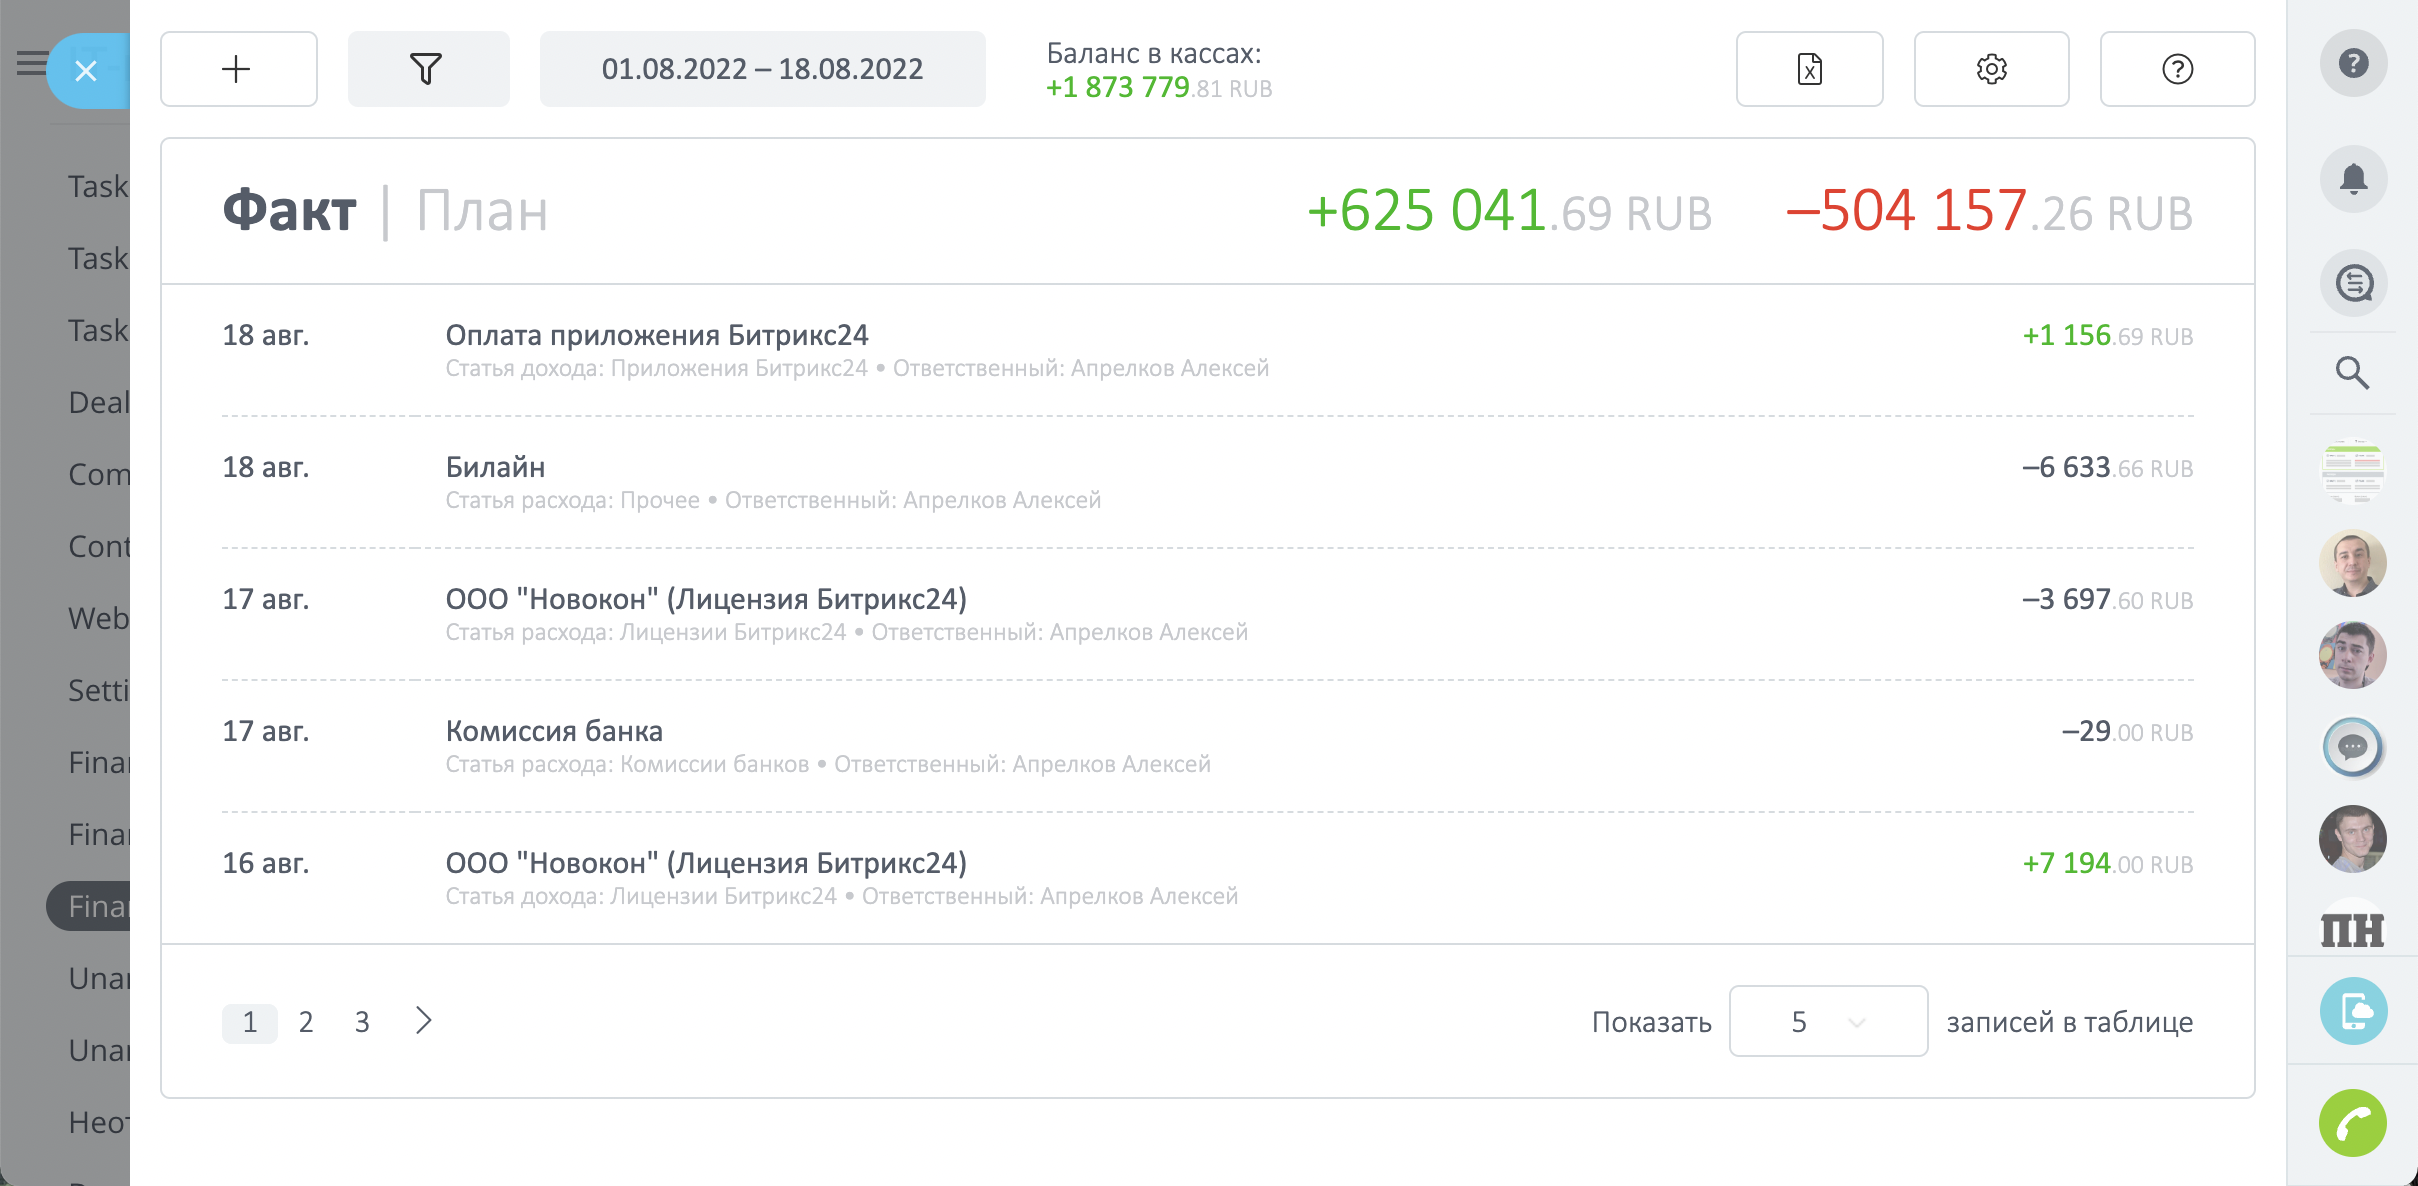Click the question mark help button in toolbar

(x=2177, y=69)
